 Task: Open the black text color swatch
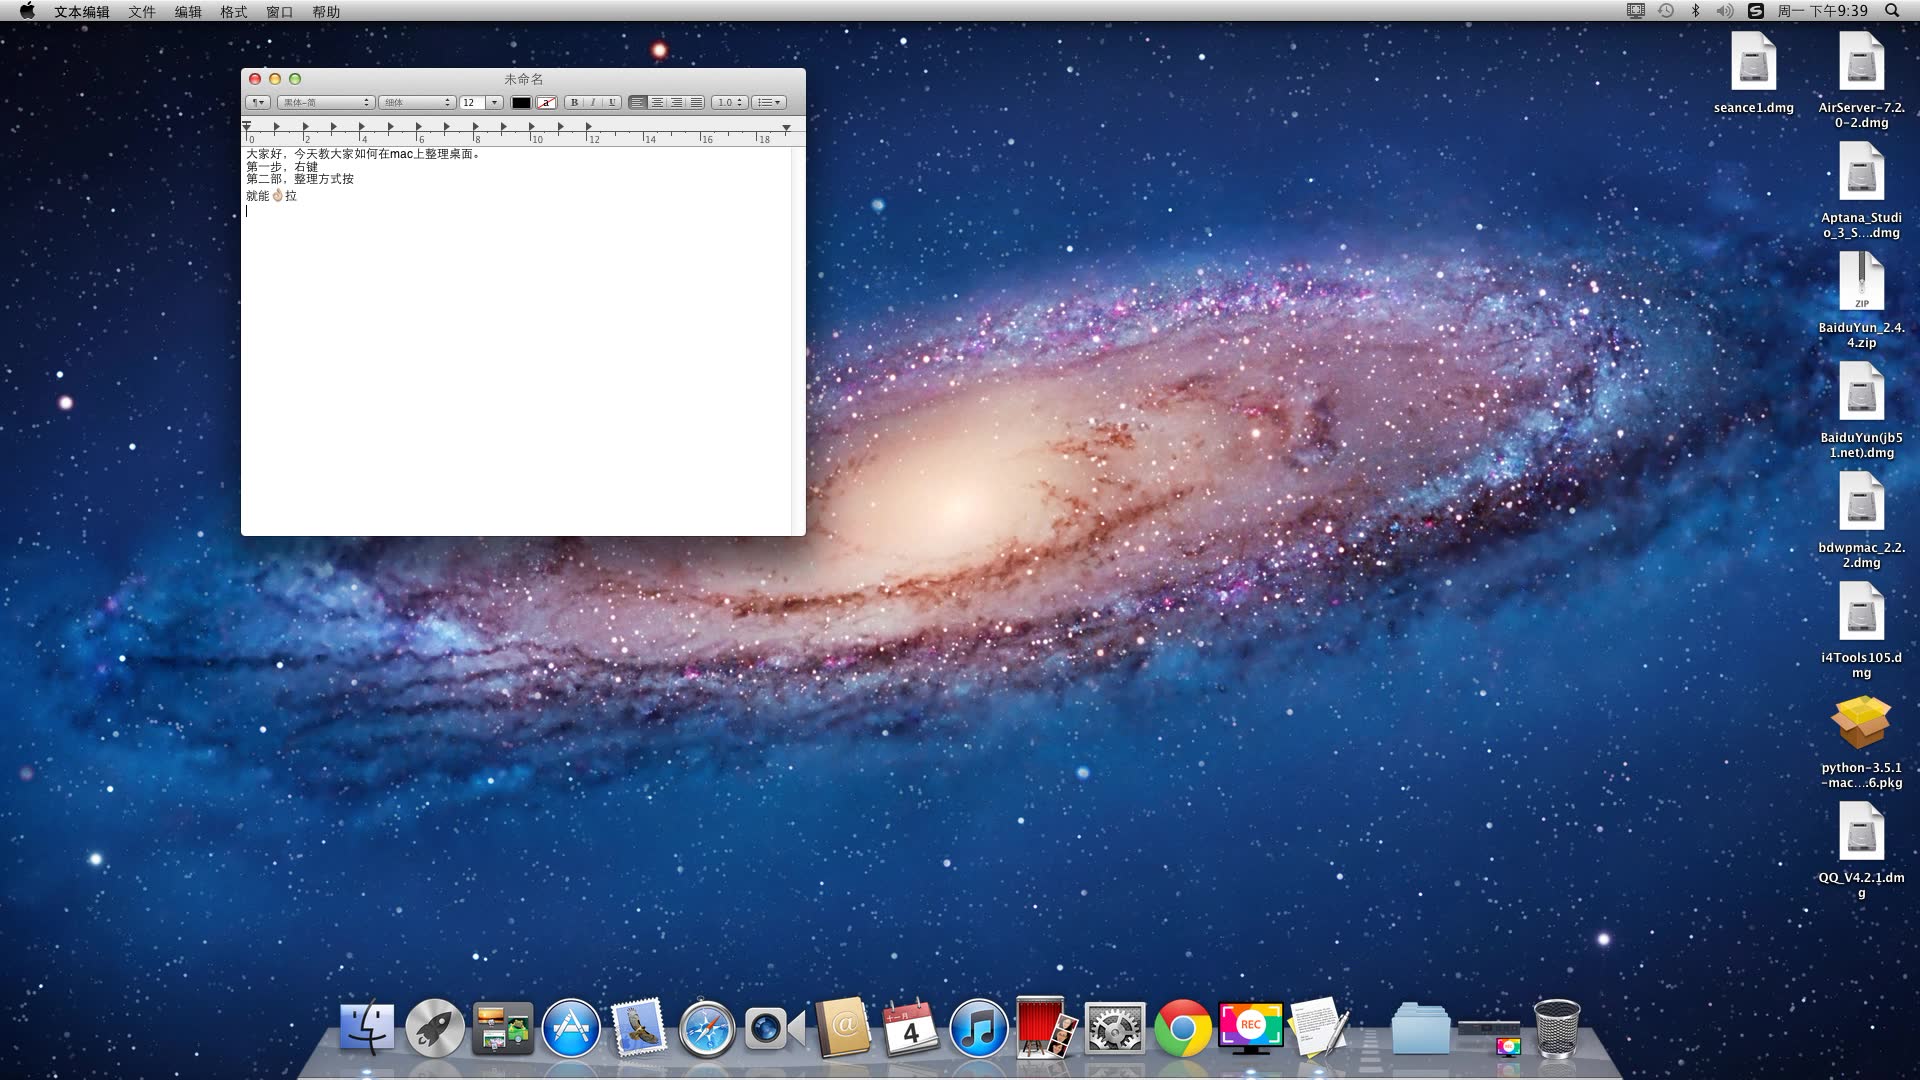click(521, 102)
